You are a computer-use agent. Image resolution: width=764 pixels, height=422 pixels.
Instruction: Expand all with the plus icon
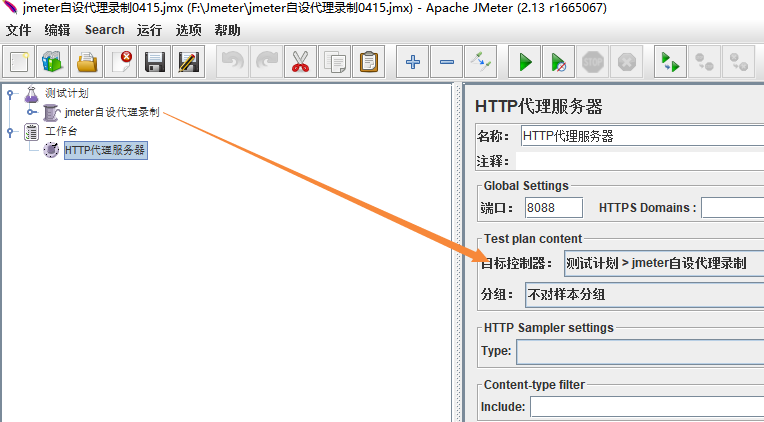coord(413,62)
